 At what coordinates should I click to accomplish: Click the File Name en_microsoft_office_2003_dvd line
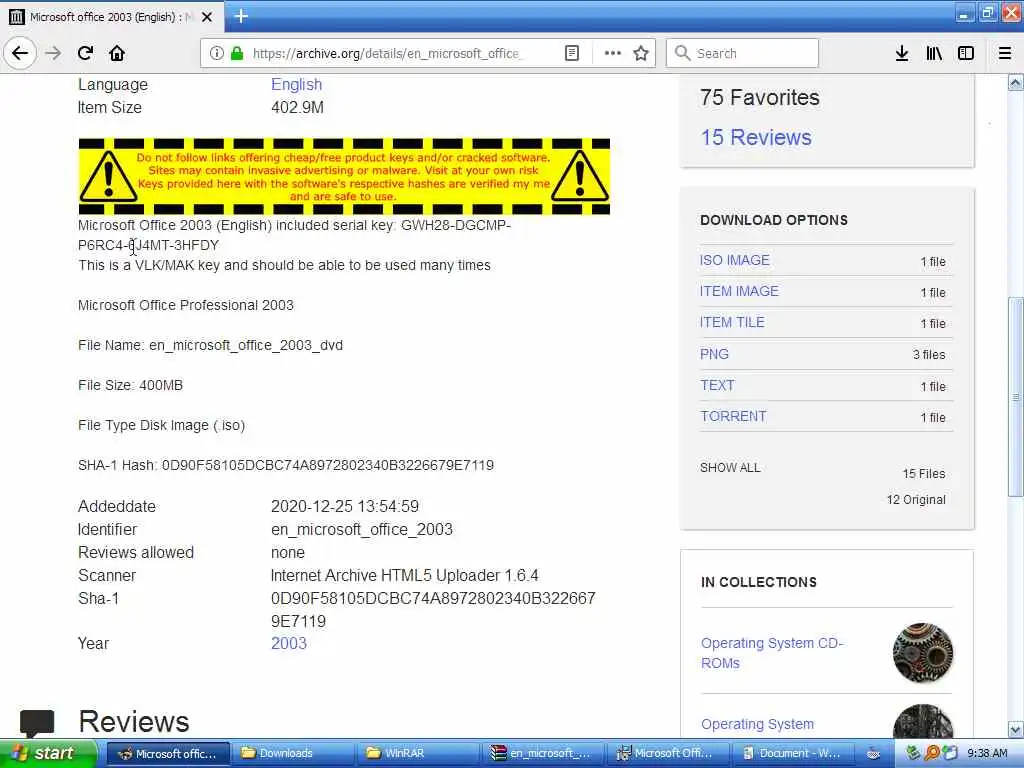pos(210,345)
